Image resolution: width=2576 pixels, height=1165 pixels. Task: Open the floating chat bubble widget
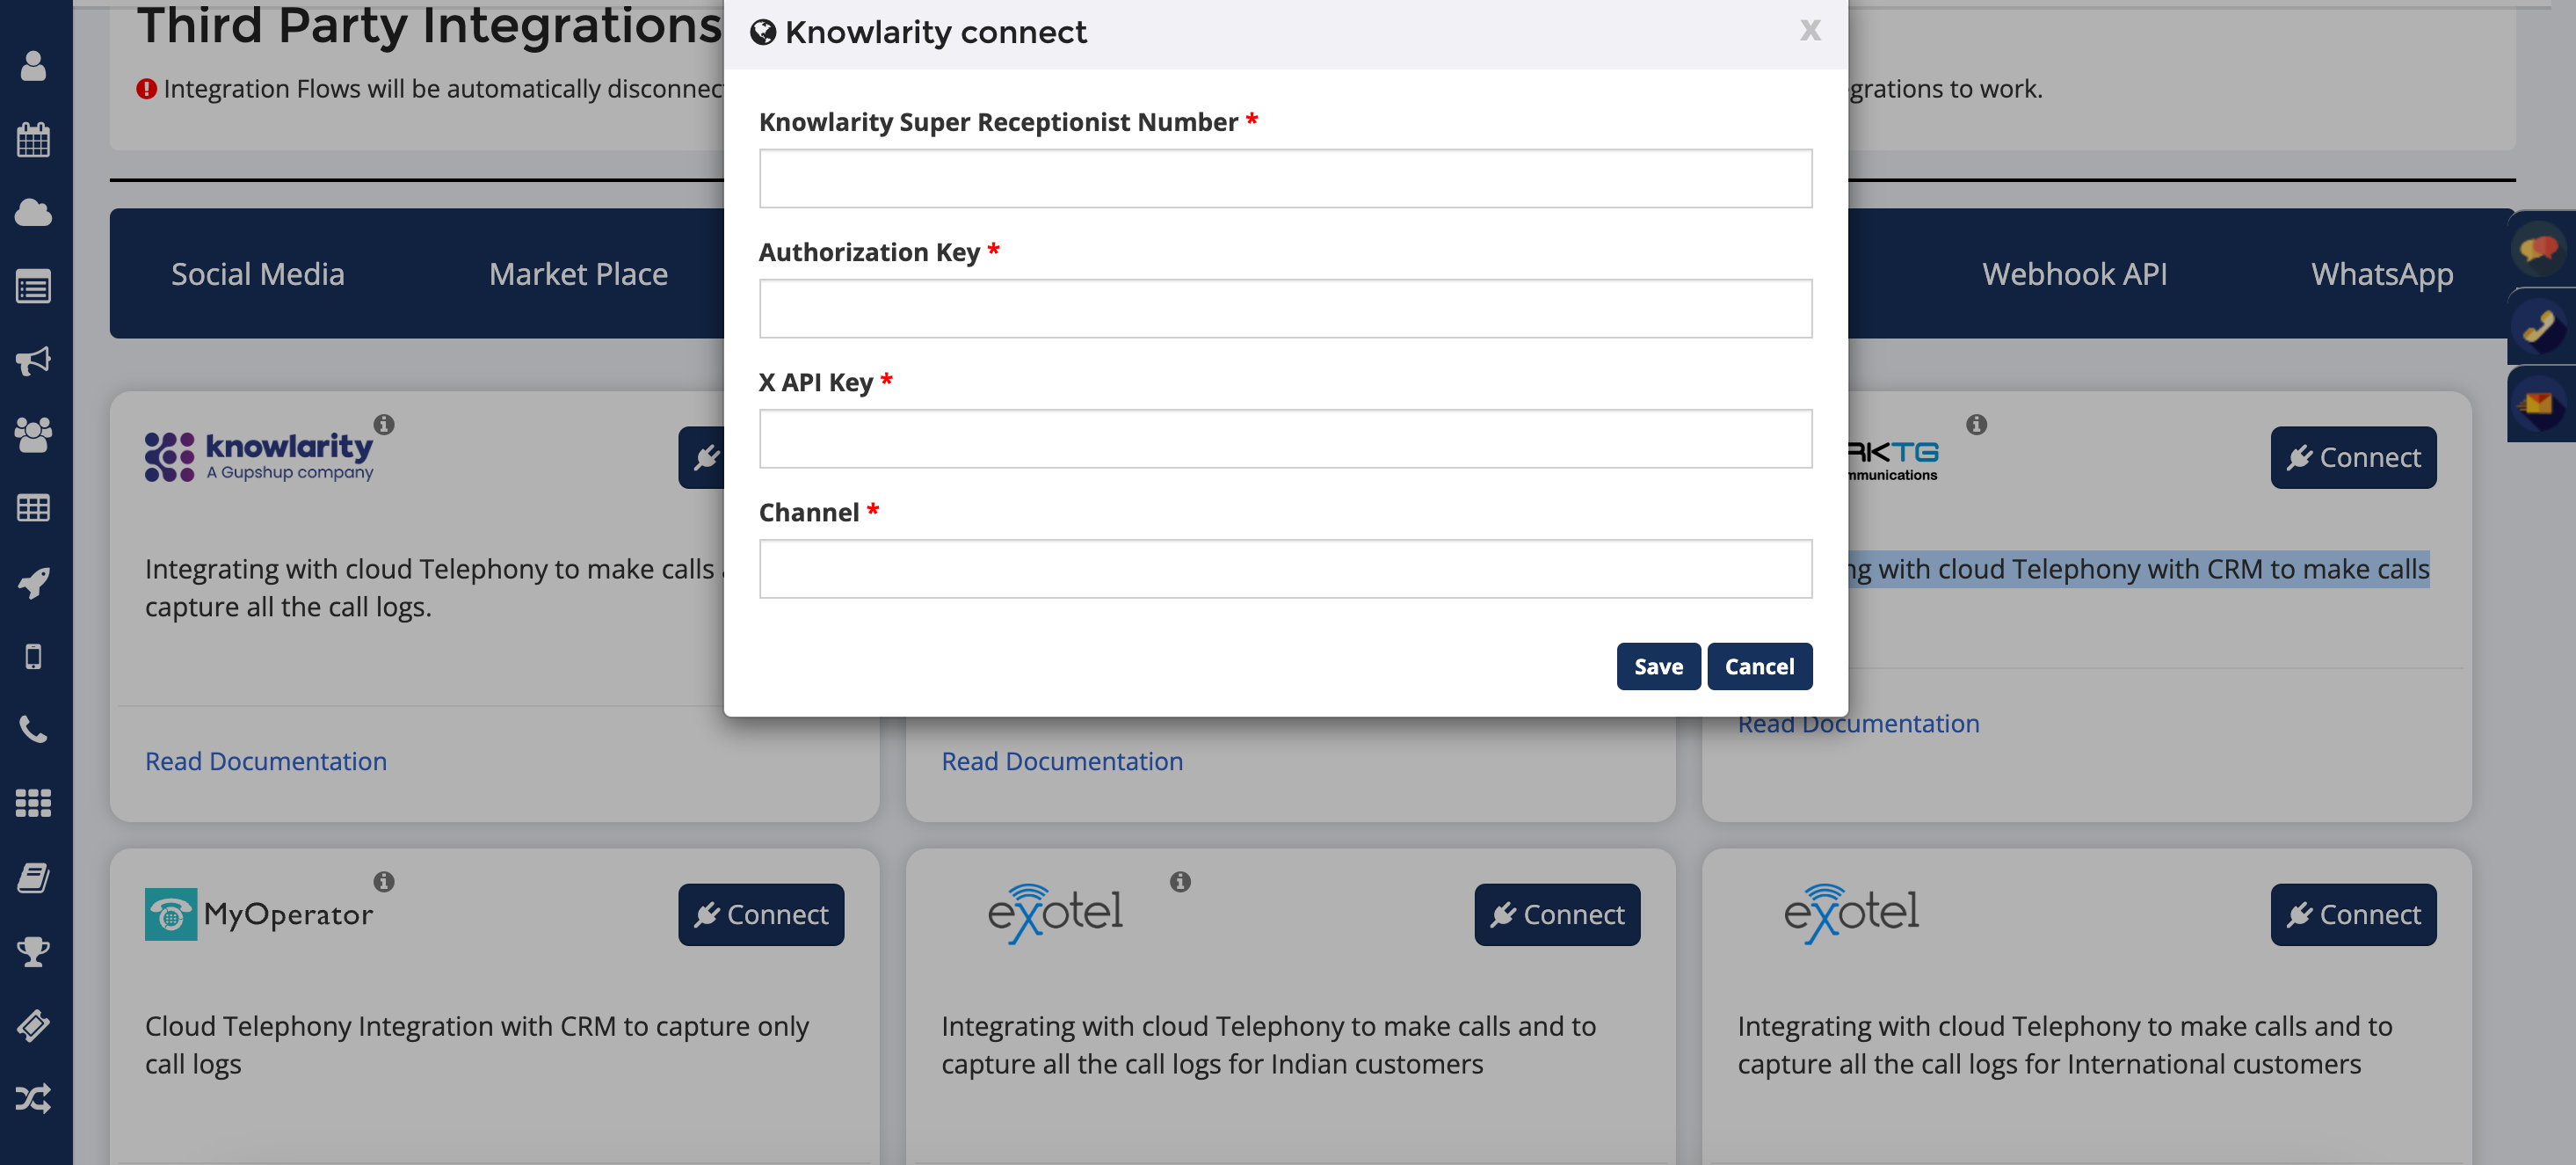pos(2538,248)
